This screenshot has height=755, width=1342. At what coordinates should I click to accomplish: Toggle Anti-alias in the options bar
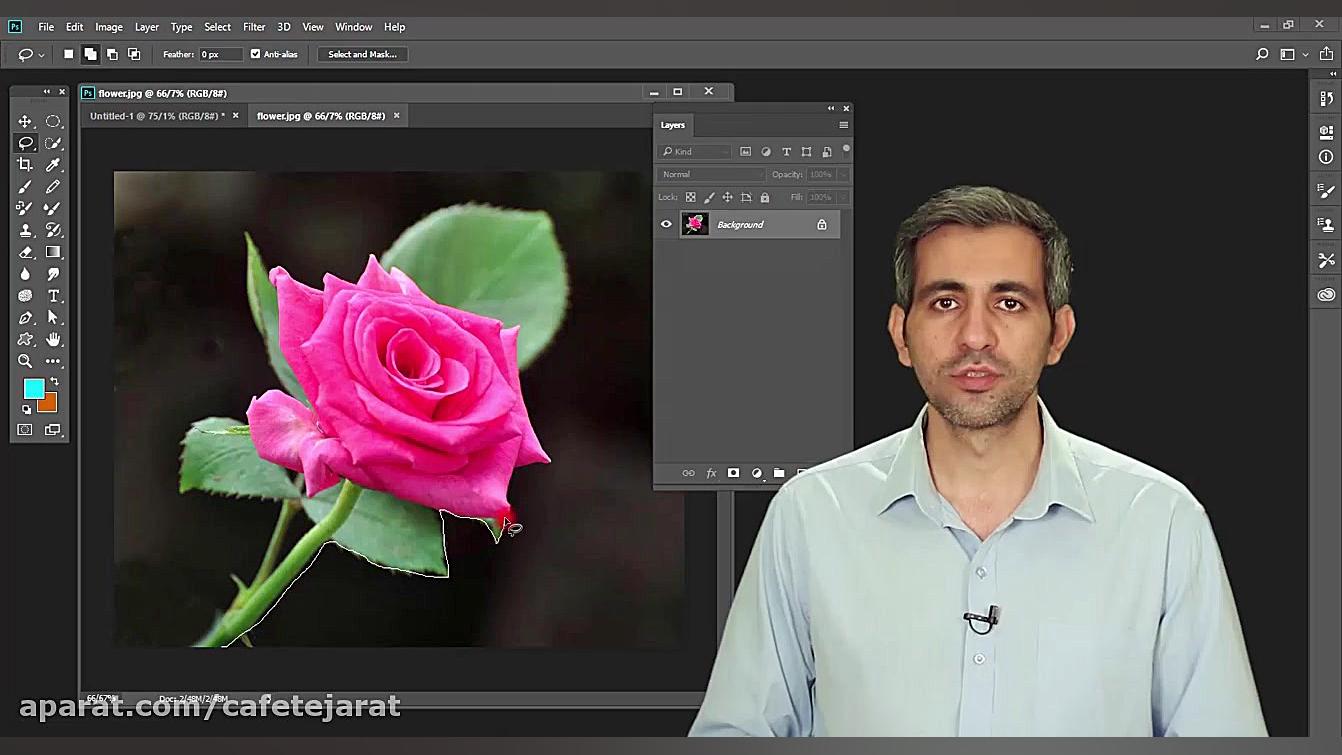pyautogui.click(x=256, y=54)
